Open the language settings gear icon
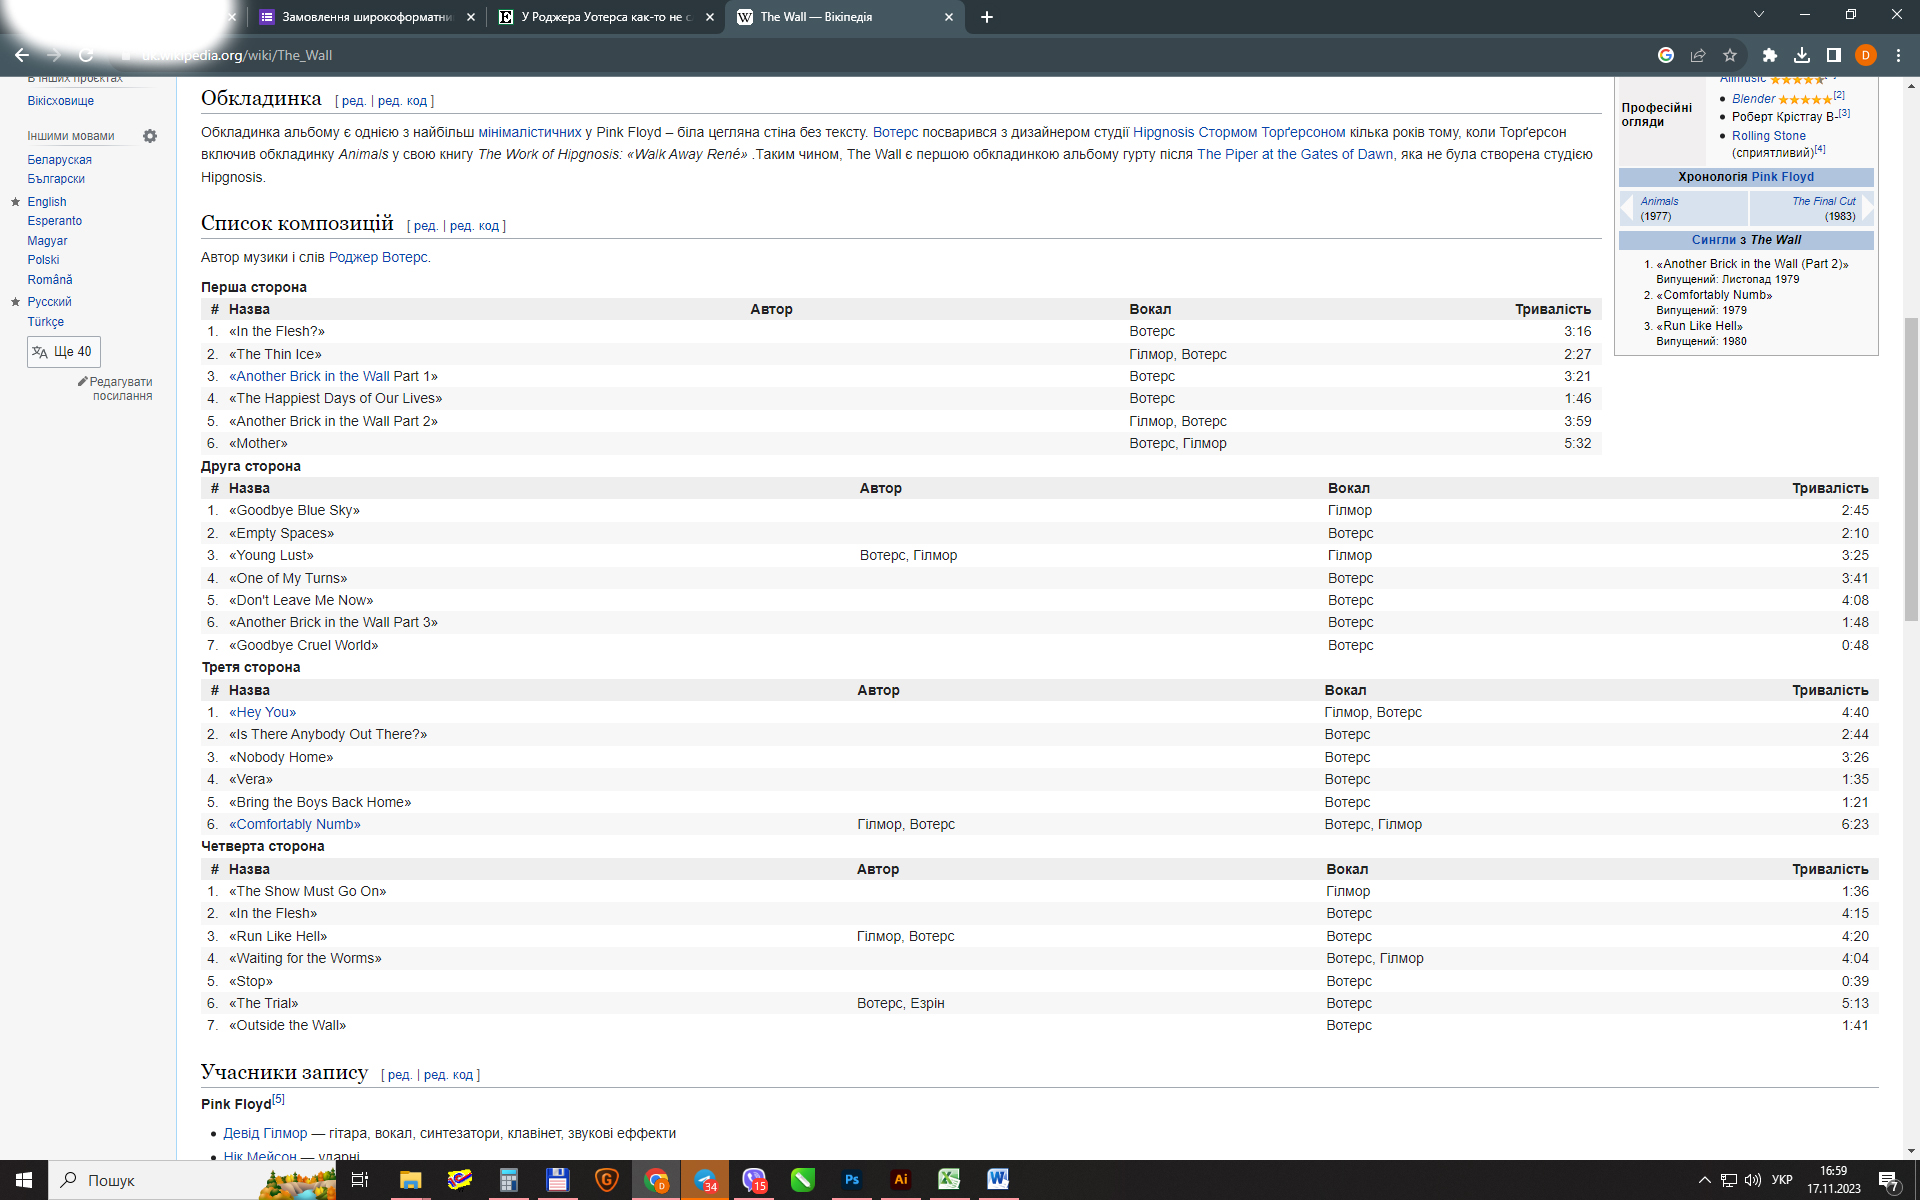 click(x=150, y=136)
